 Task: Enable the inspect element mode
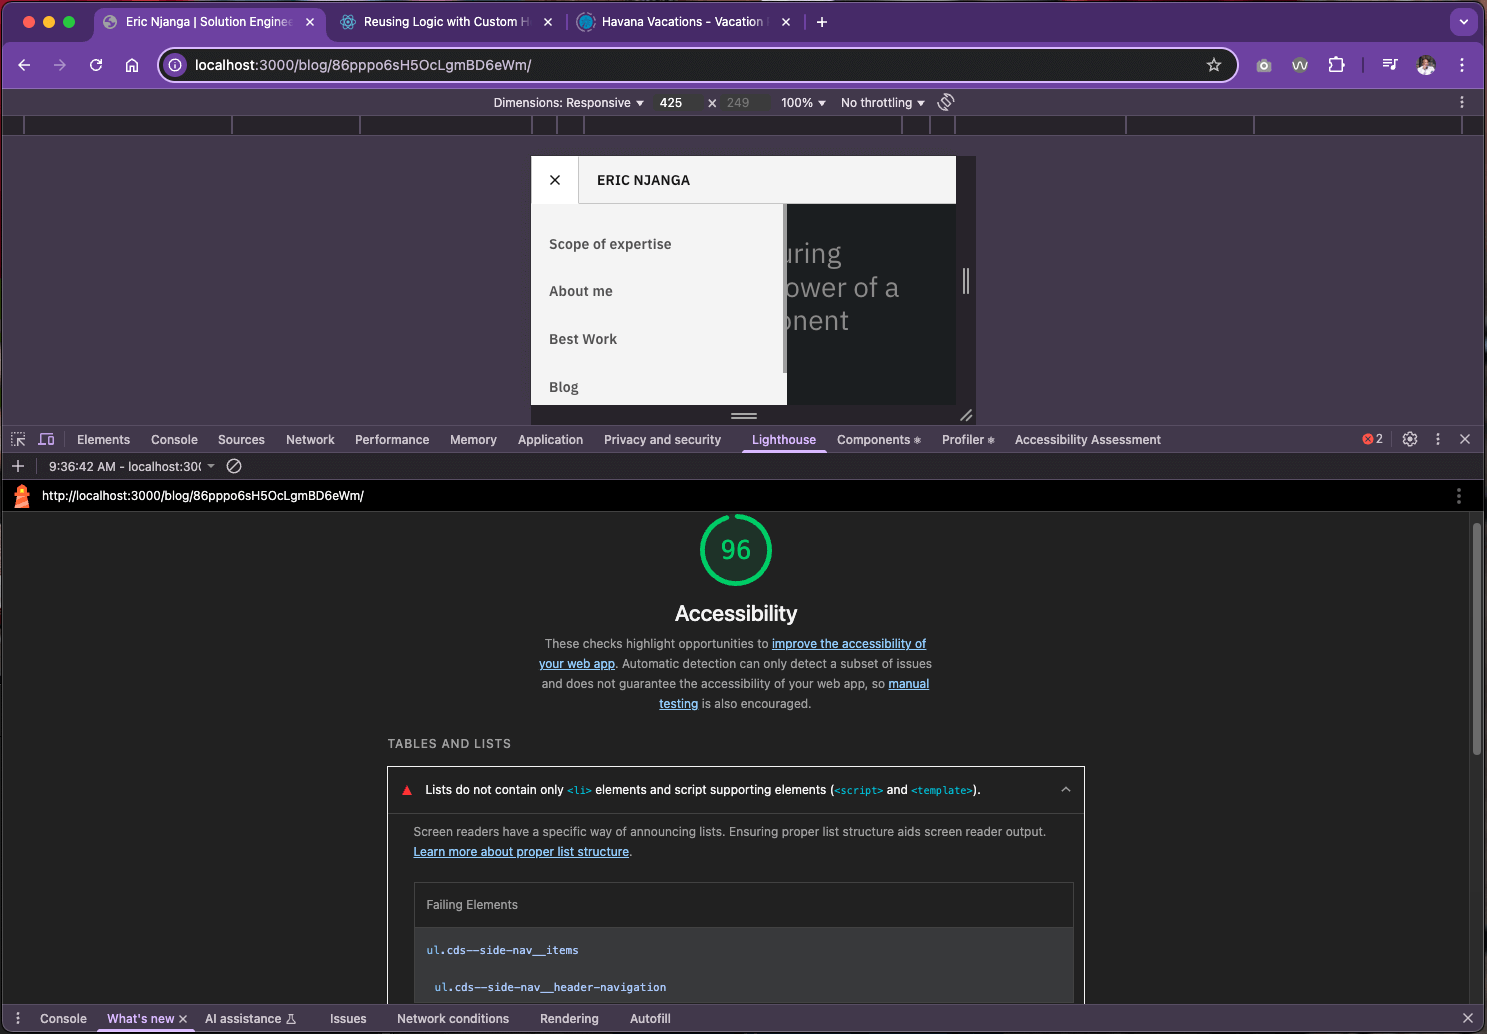pyautogui.click(x=17, y=439)
